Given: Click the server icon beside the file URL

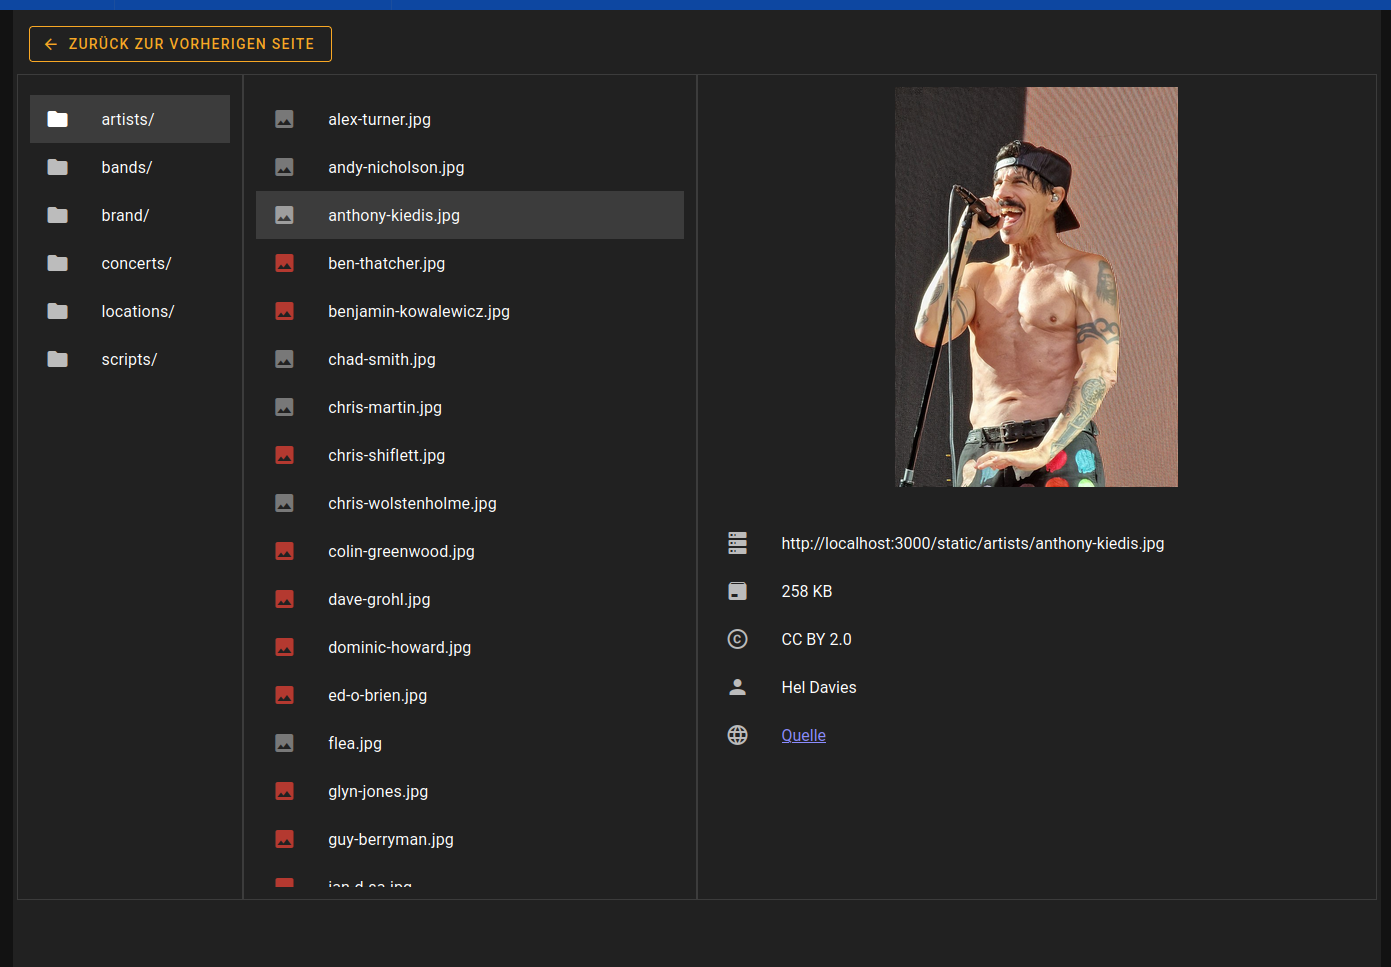Looking at the screenshot, I should [737, 543].
